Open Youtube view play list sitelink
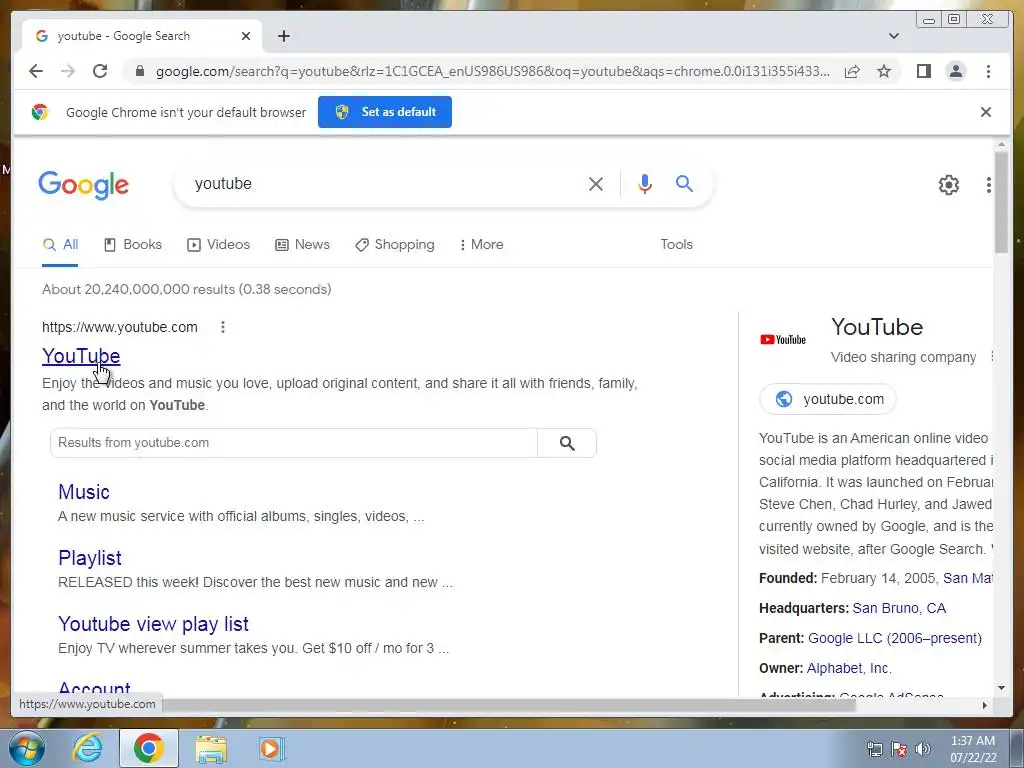 [x=153, y=624]
